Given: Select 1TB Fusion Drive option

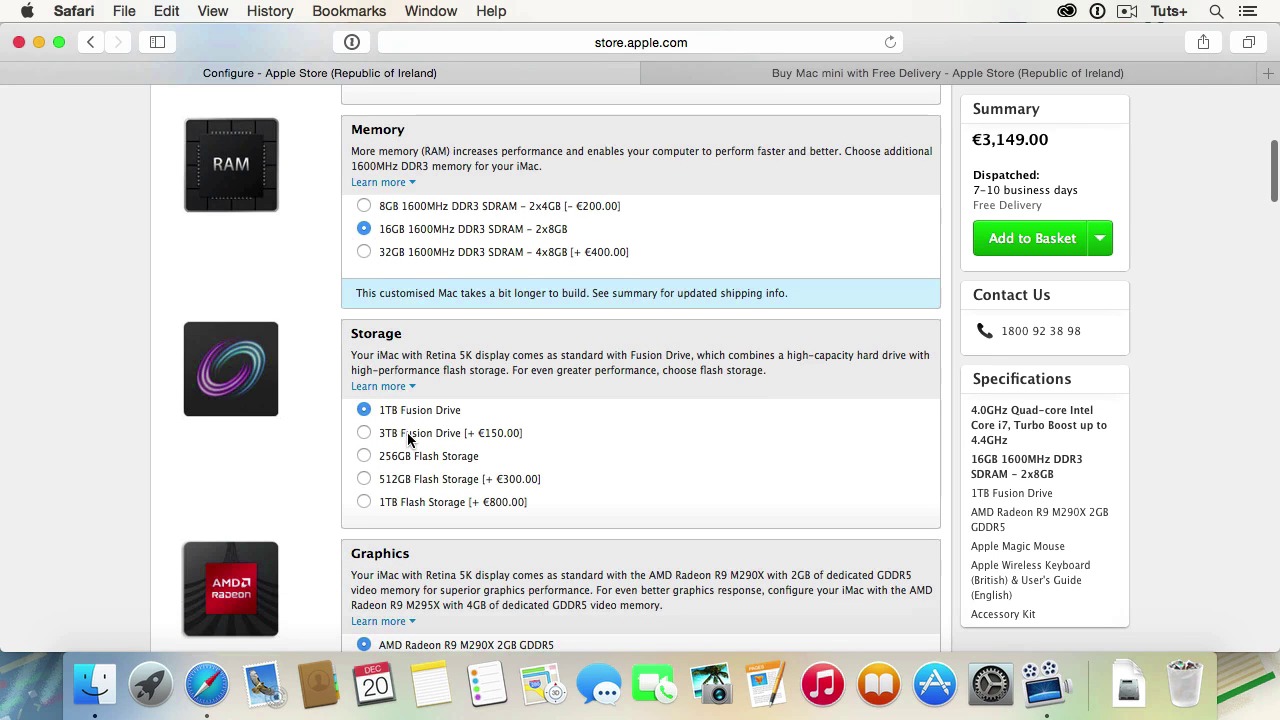Looking at the screenshot, I should tap(364, 409).
